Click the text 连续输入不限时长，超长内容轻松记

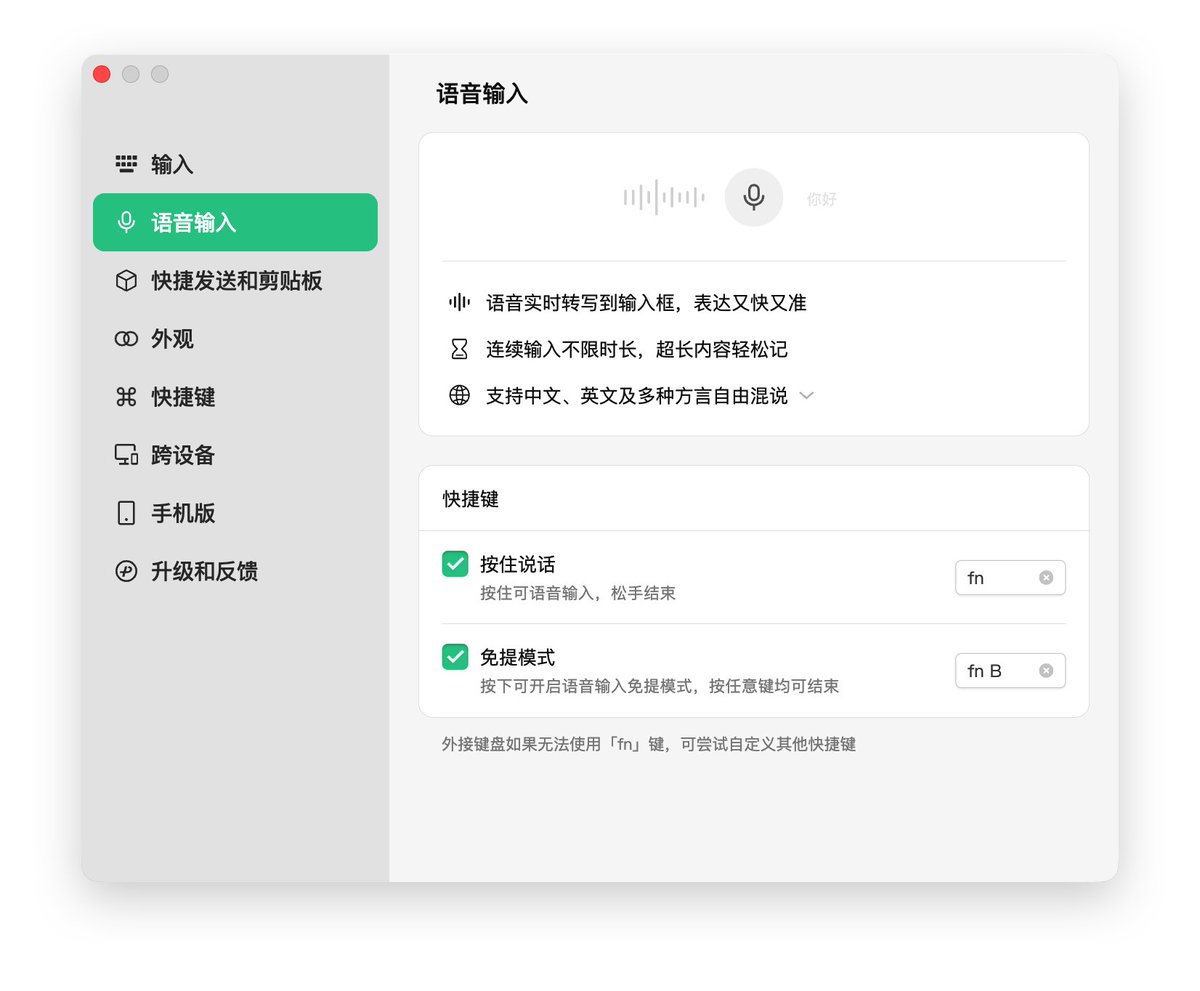(637, 349)
